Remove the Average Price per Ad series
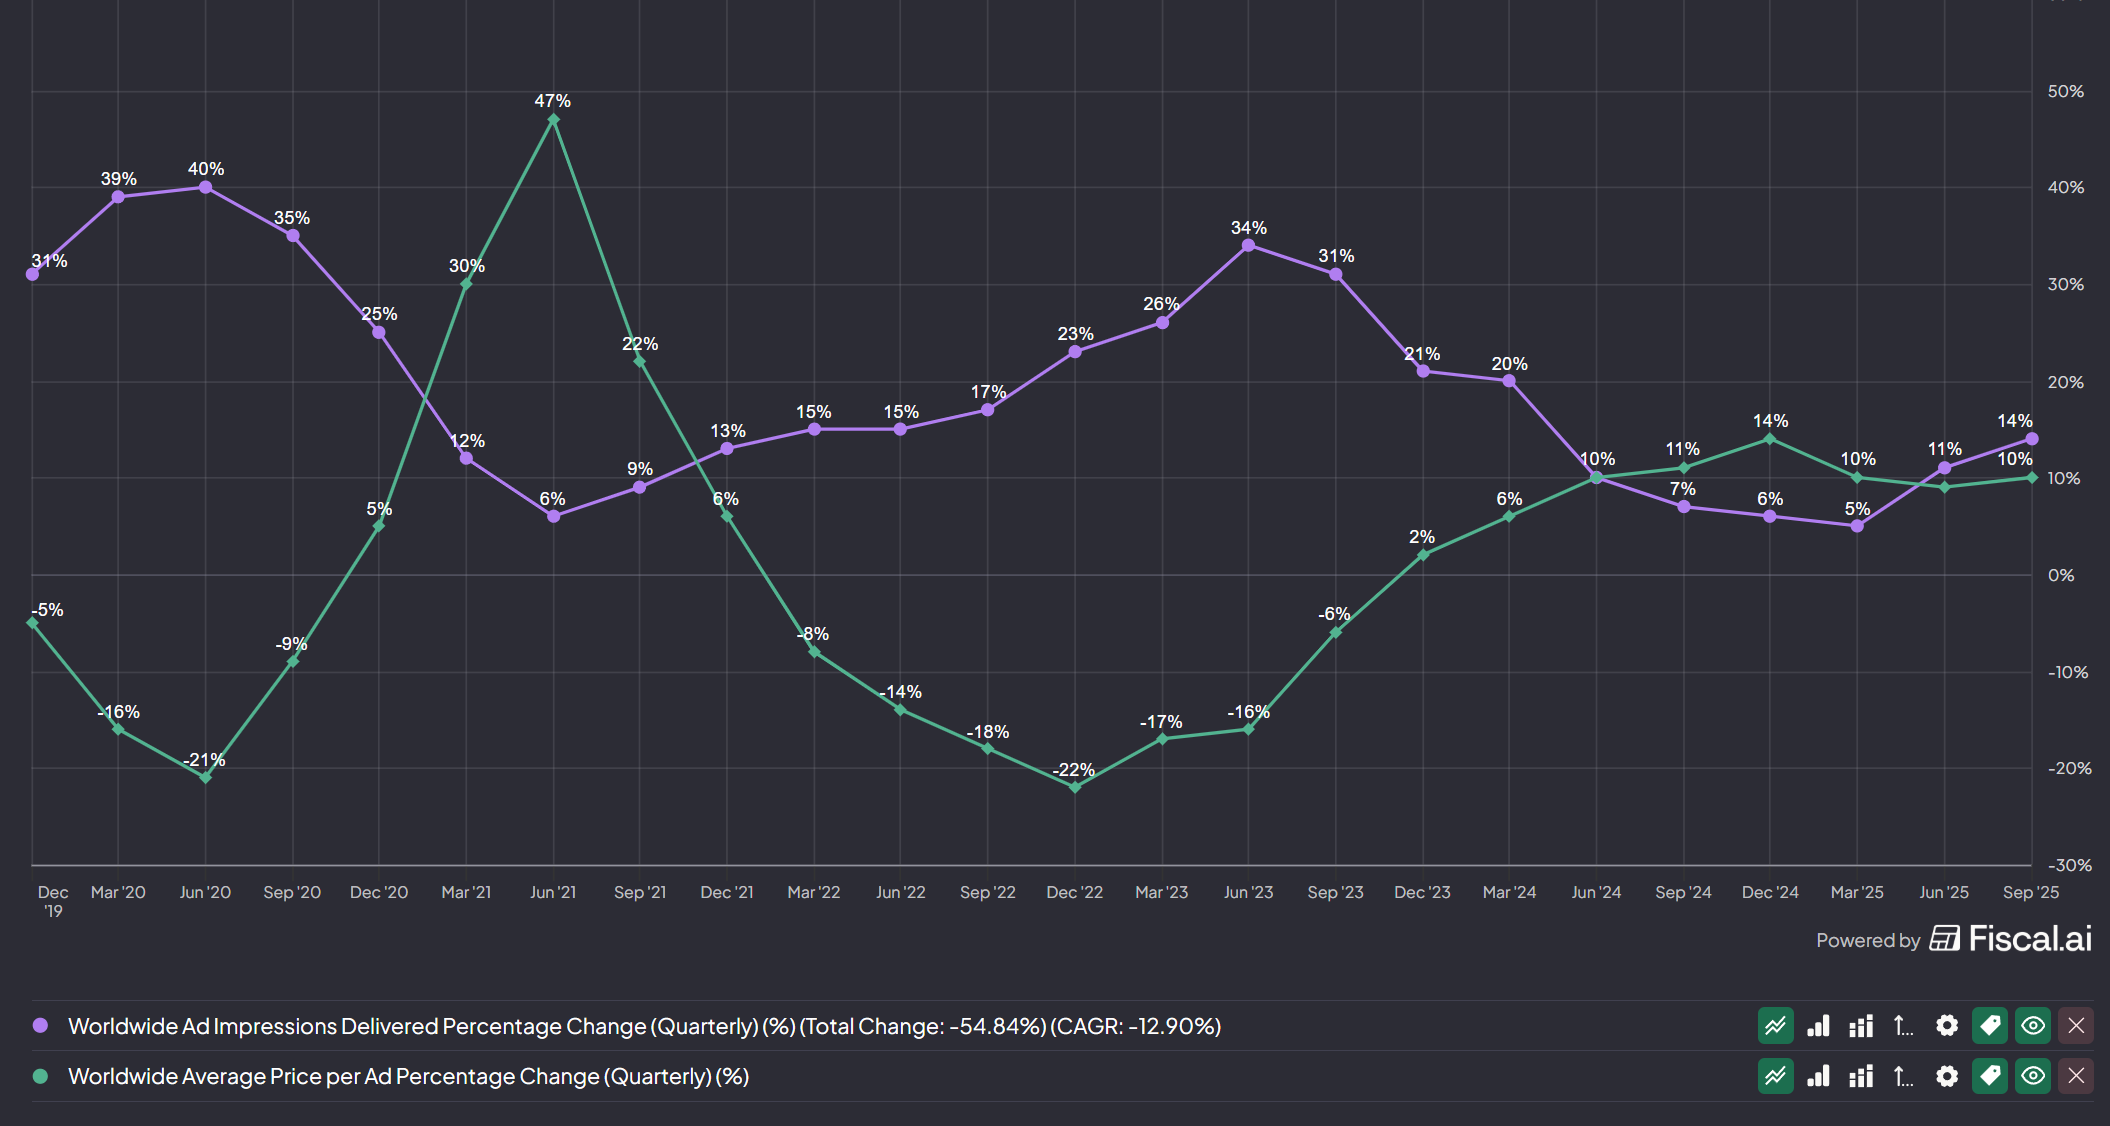 (x=2076, y=1076)
